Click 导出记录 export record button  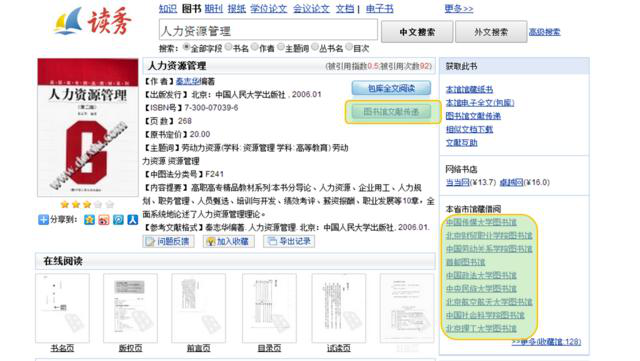click(x=289, y=241)
